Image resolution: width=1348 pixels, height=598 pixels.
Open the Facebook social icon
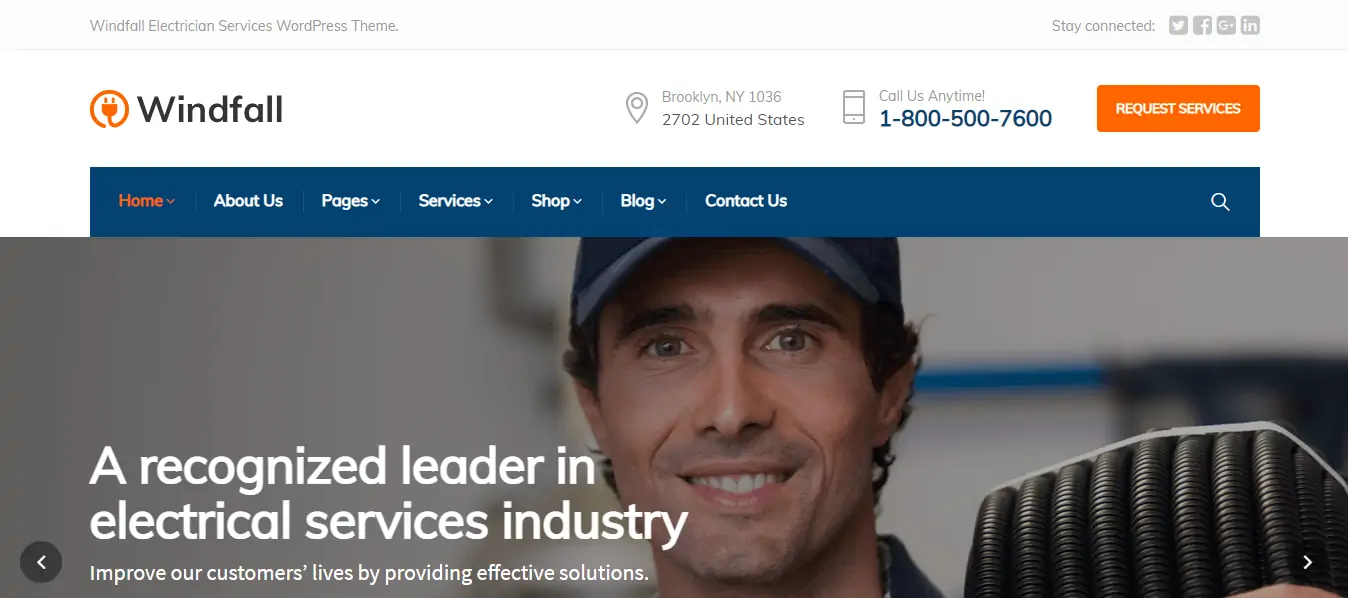click(1203, 26)
